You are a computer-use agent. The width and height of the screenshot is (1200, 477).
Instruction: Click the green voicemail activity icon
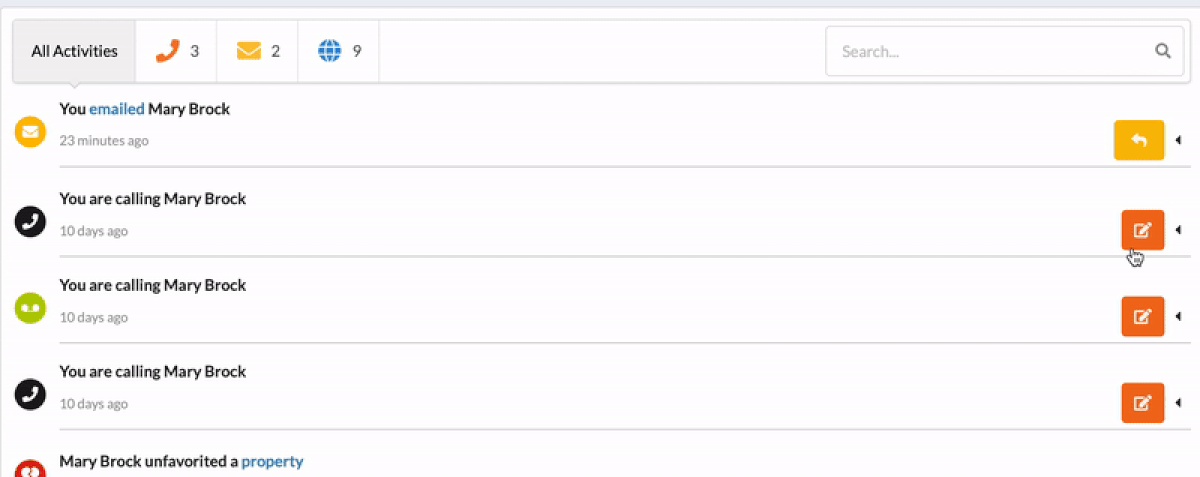pyautogui.click(x=31, y=308)
